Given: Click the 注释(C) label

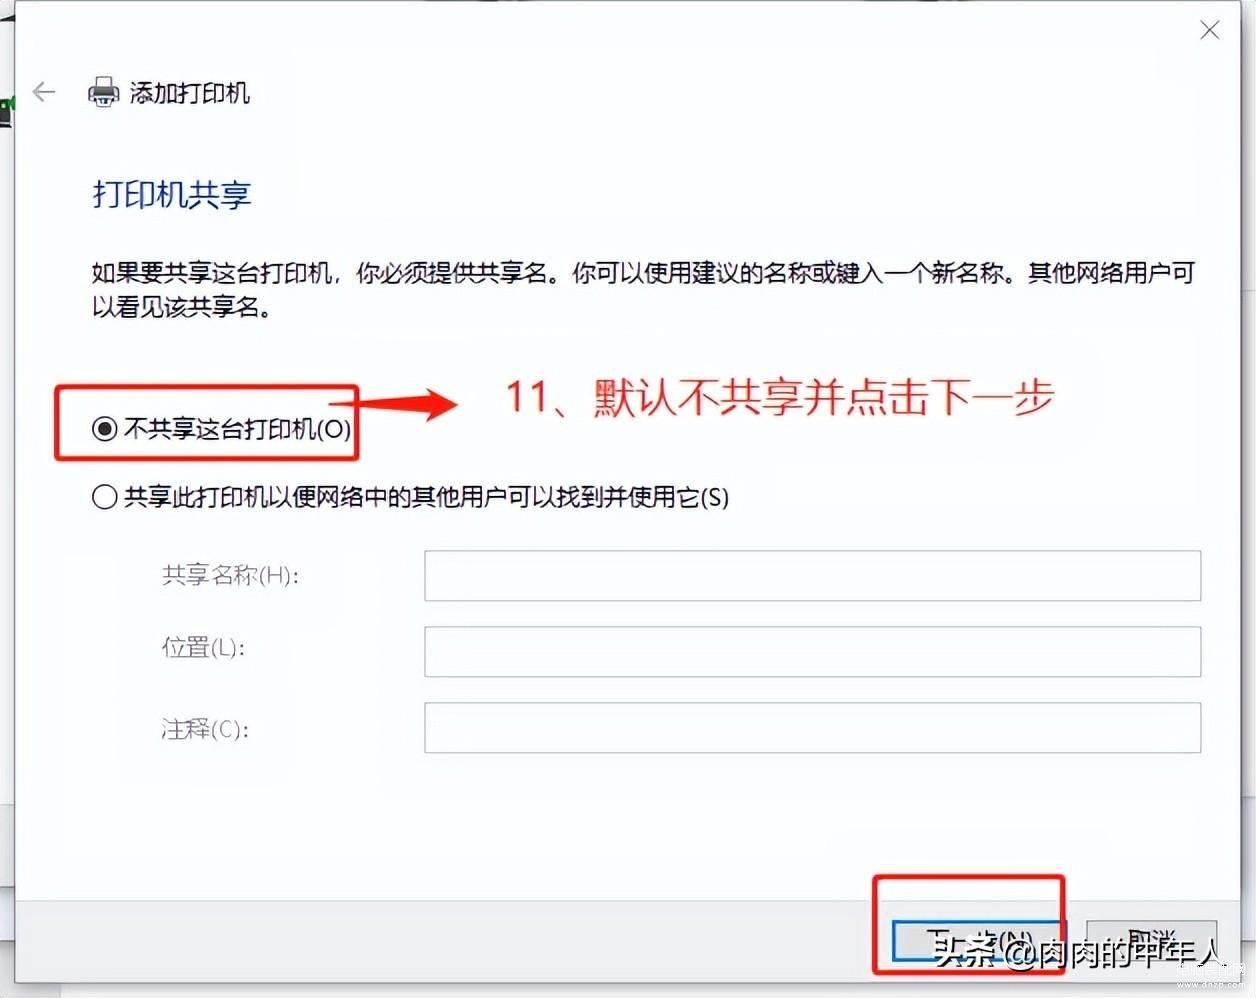Looking at the screenshot, I should click(205, 729).
